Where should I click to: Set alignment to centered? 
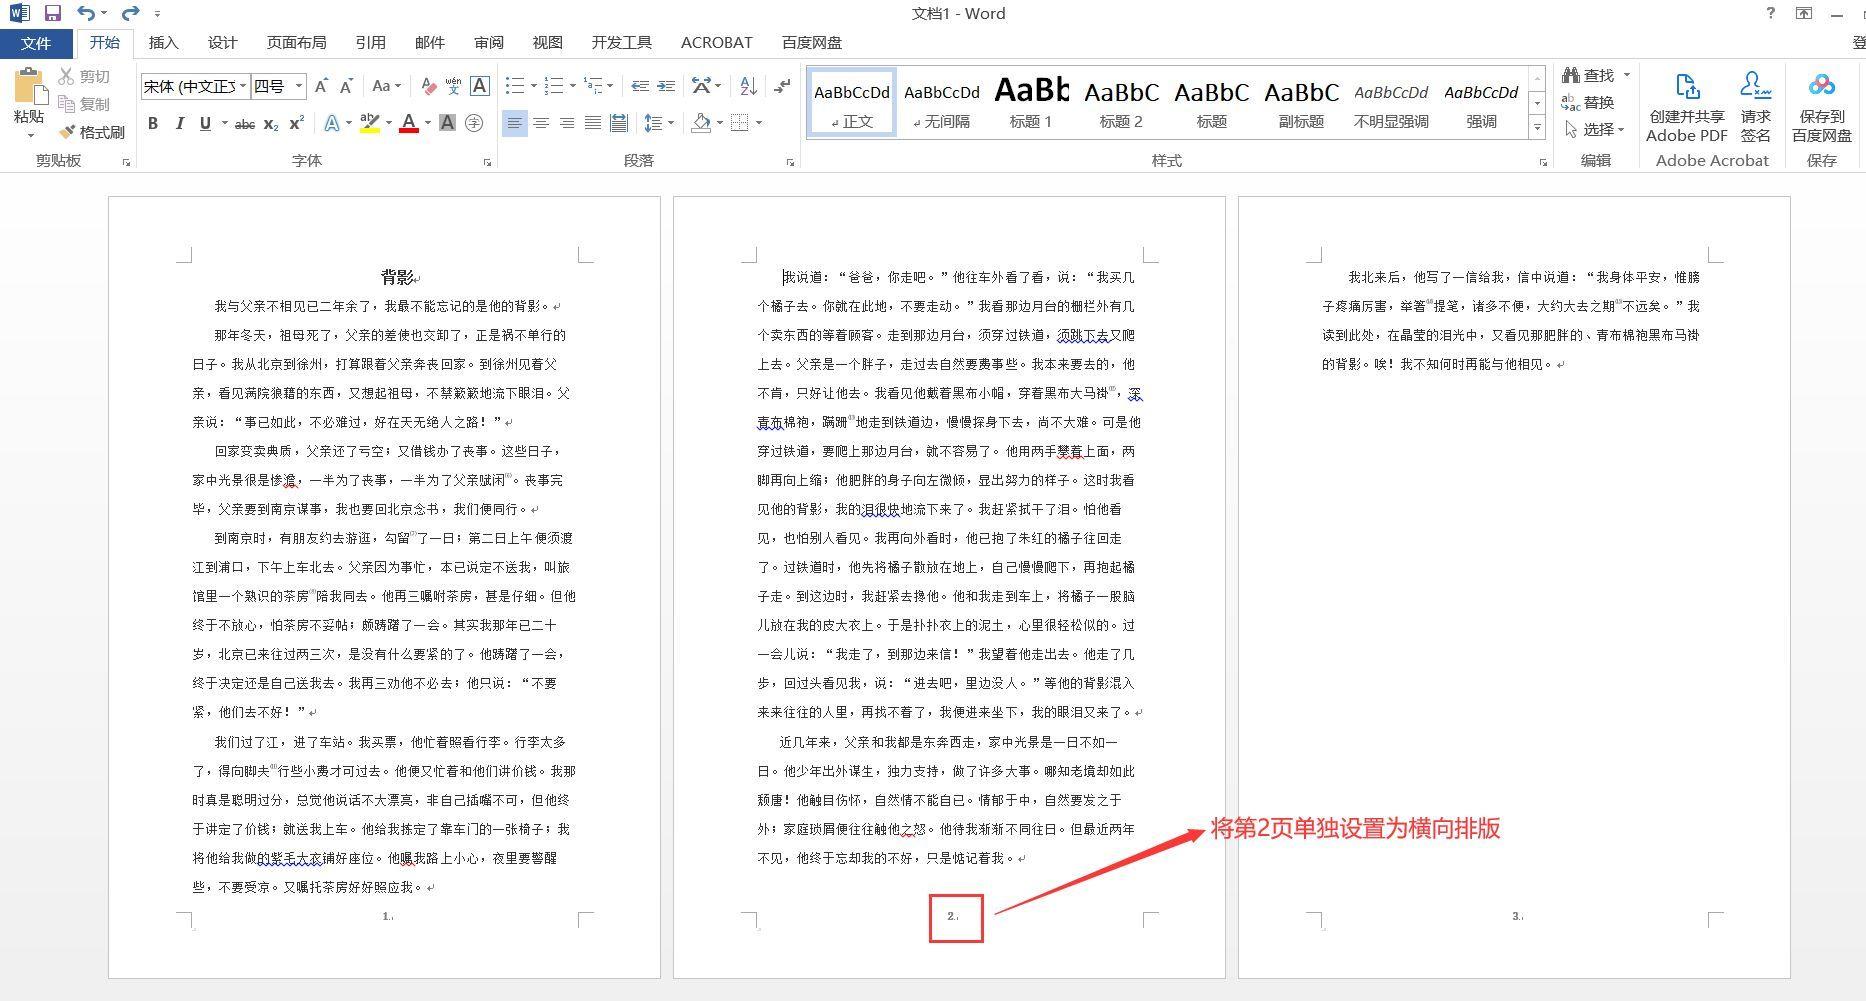pos(541,123)
